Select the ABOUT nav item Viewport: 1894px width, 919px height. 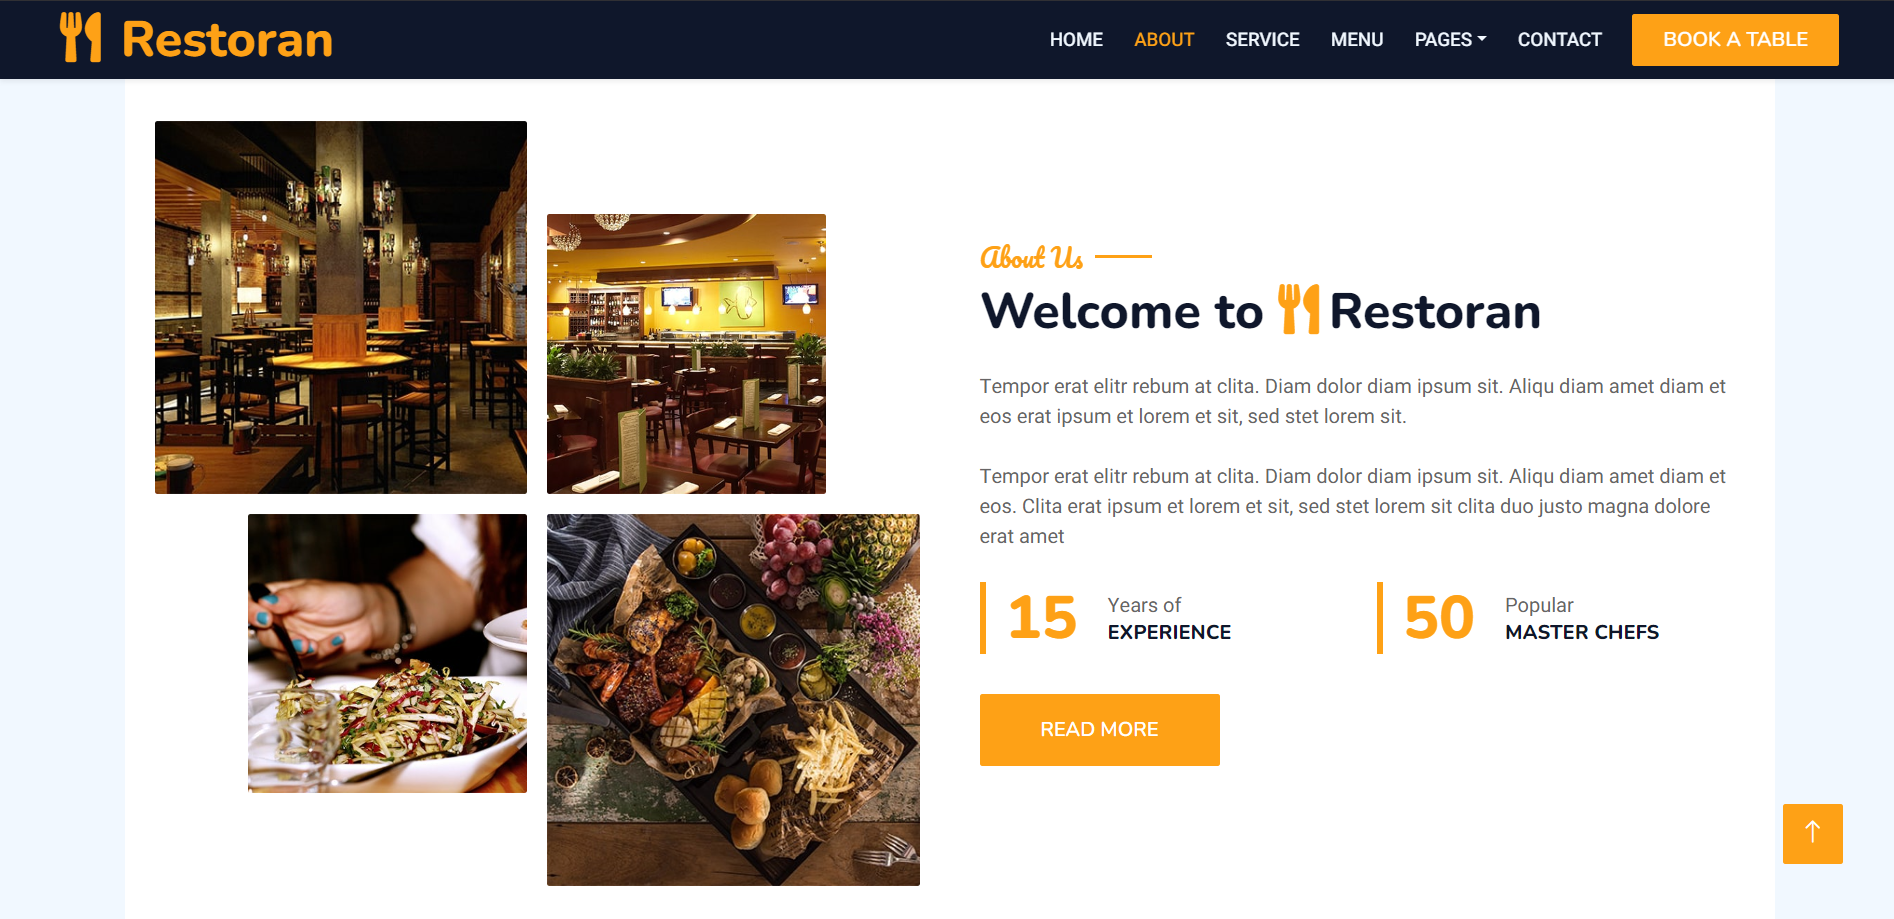1164,40
